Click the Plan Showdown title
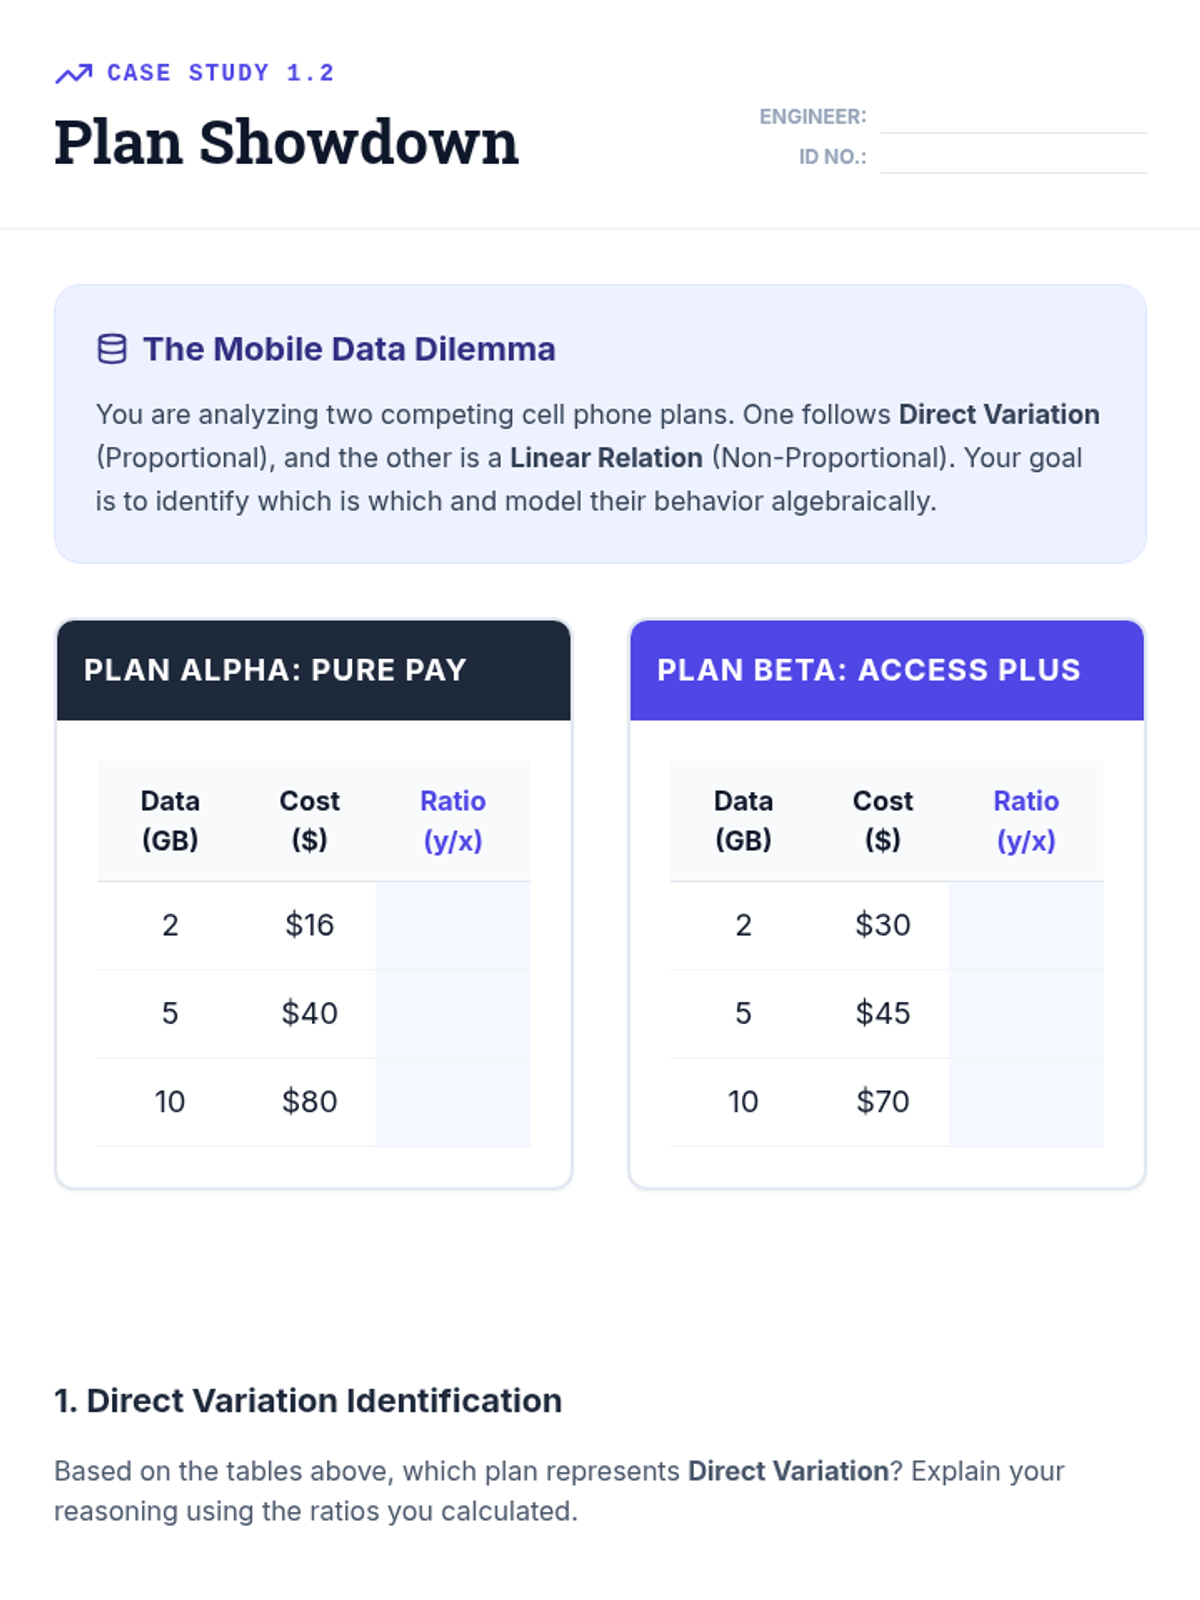Image resolution: width=1200 pixels, height=1600 pixels. [287, 143]
